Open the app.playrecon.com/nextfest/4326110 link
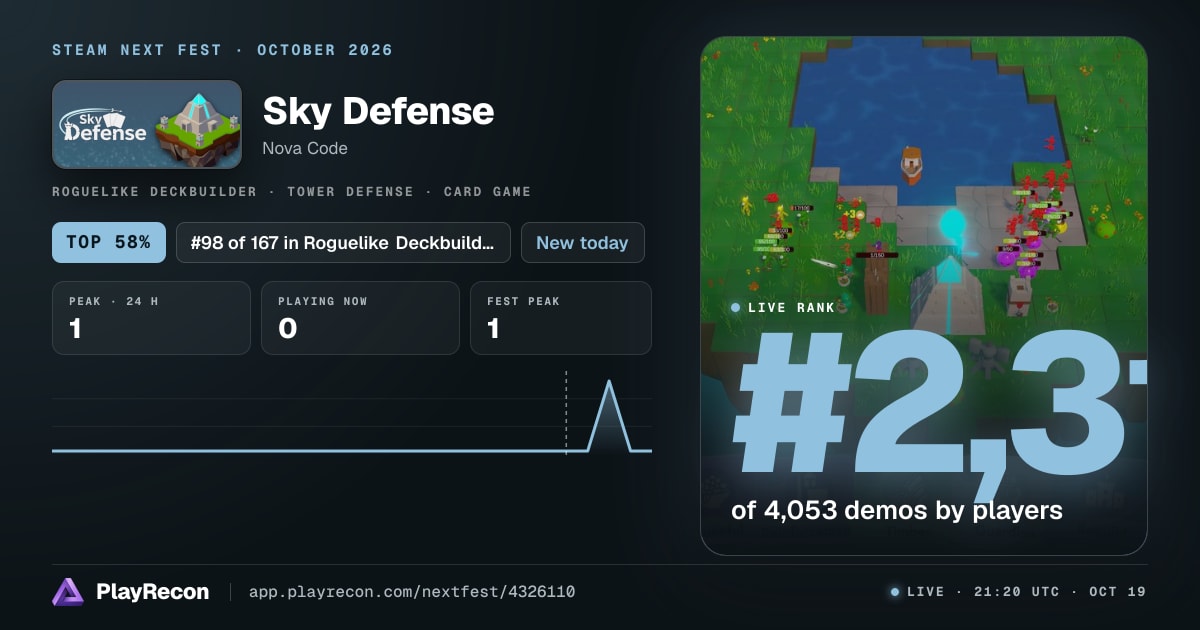Image resolution: width=1200 pixels, height=630 pixels. pos(412,592)
